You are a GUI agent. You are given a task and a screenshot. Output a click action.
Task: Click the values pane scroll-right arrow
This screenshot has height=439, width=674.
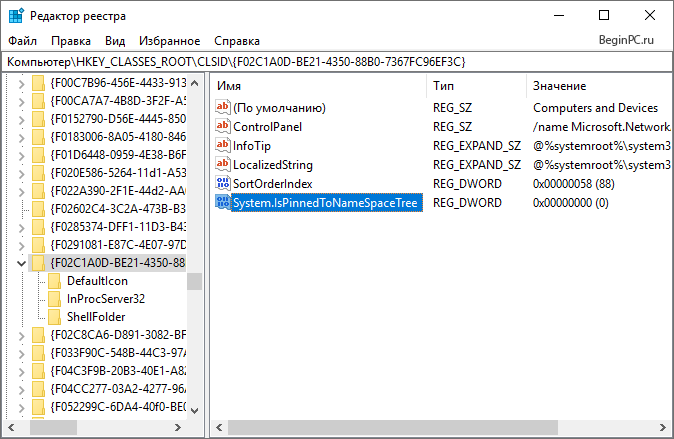pyautogui.click(x=662, y=427)
